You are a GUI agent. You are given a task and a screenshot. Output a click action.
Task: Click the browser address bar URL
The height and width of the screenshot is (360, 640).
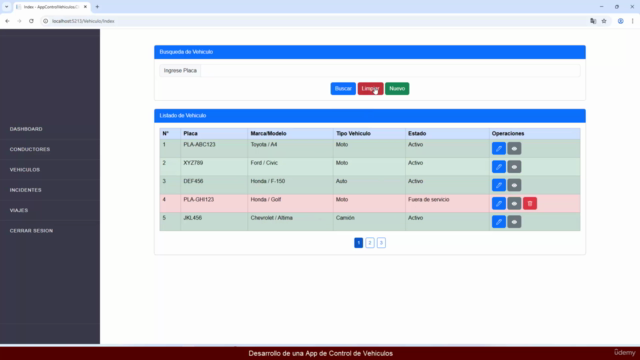83,21
